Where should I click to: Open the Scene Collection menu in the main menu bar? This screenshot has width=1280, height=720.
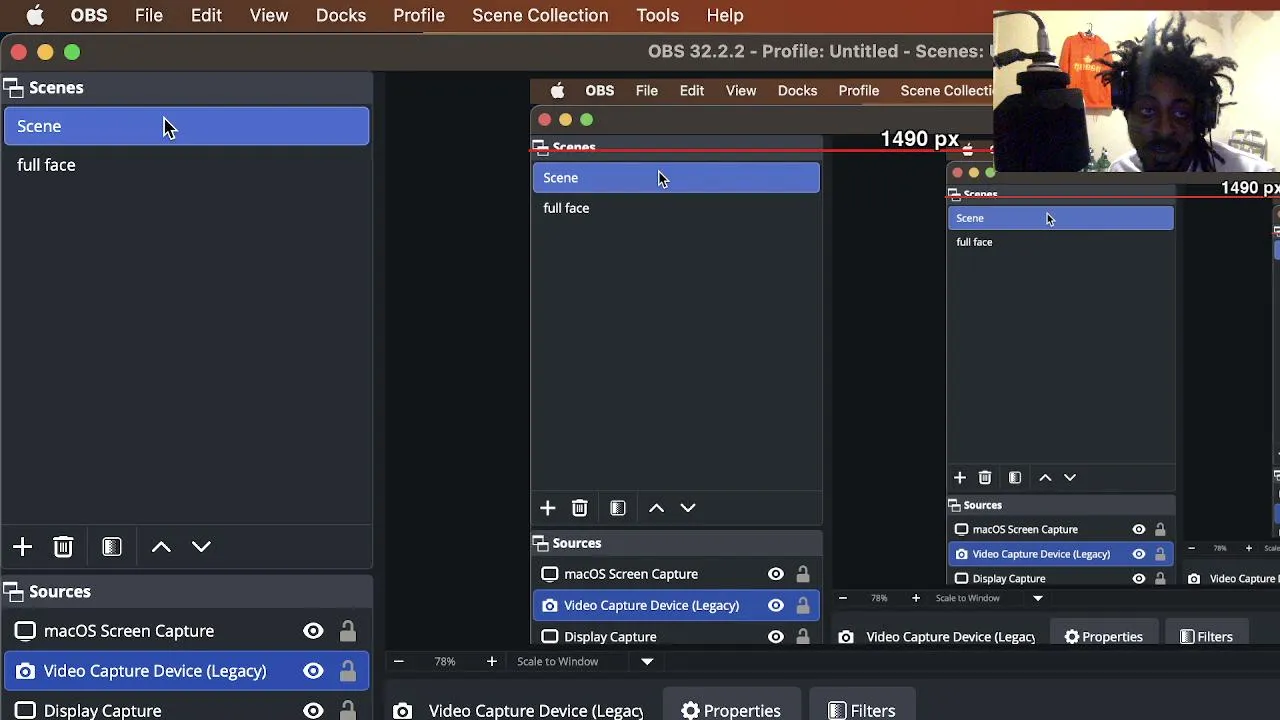[540, 15]
